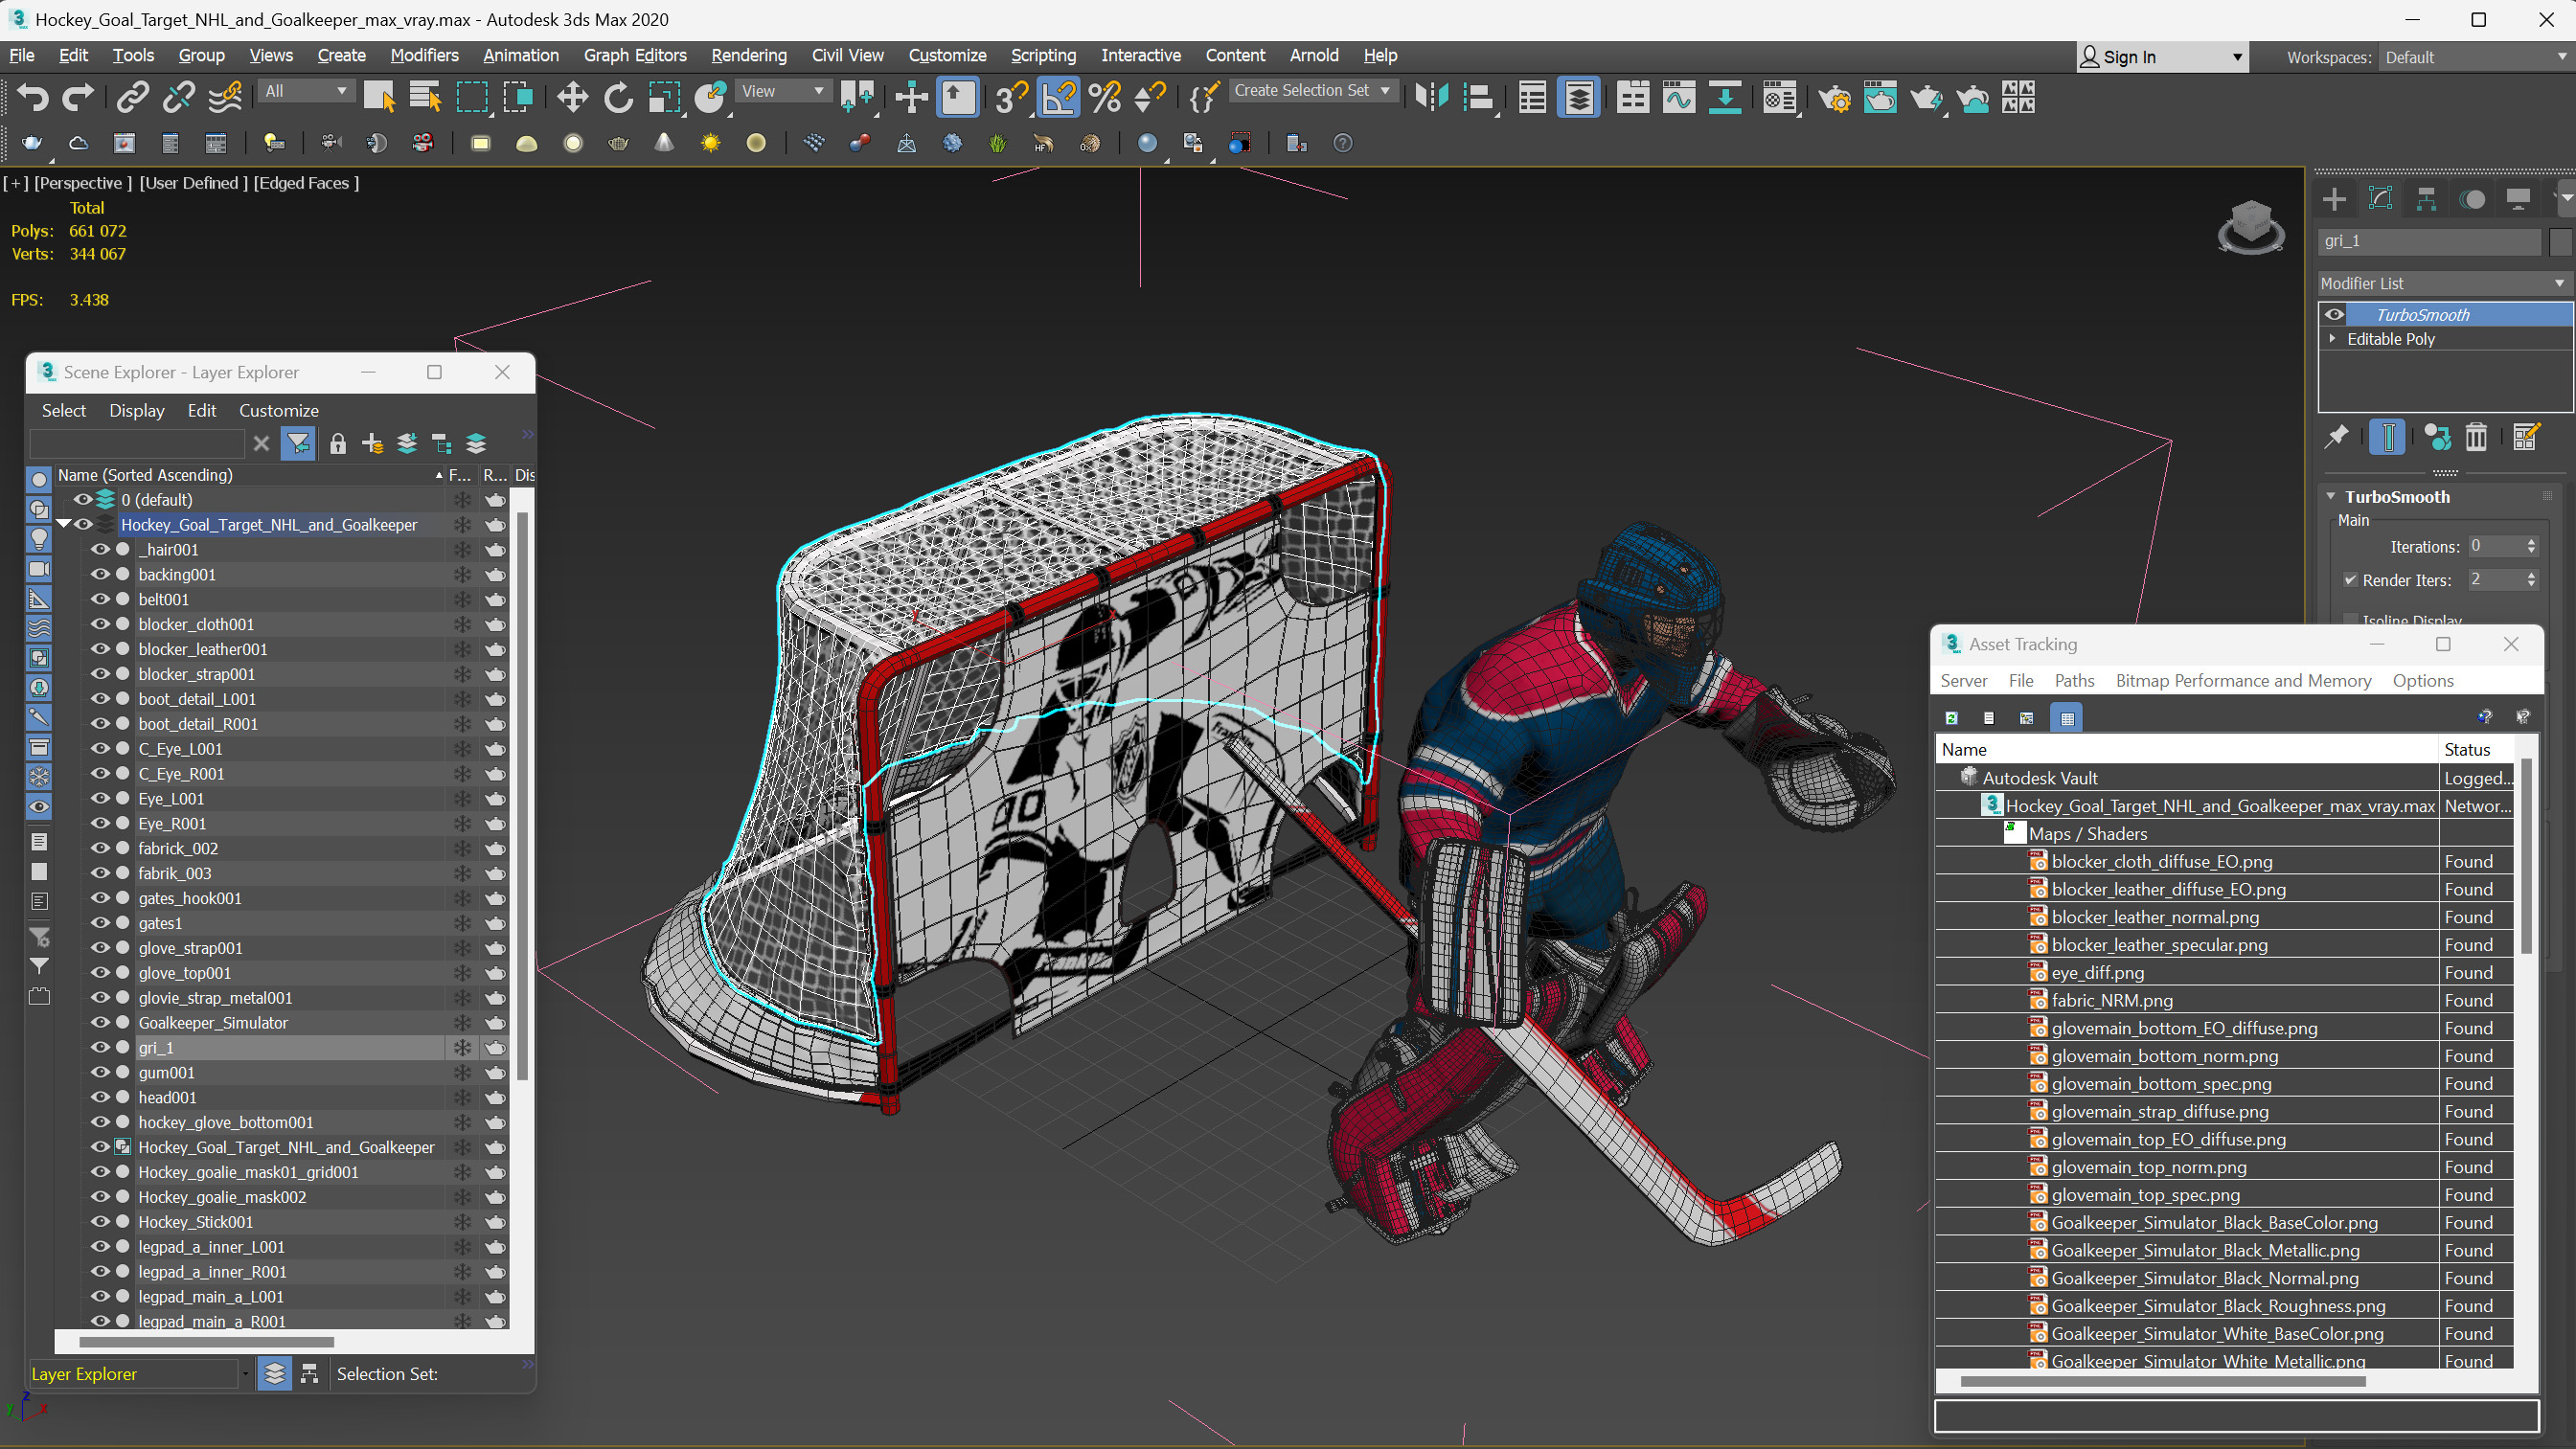Image resolution: width=2576 pixels, height=1449 pixels.
Task: Open the Scripting menu
Action: (x=1043, y=55)
